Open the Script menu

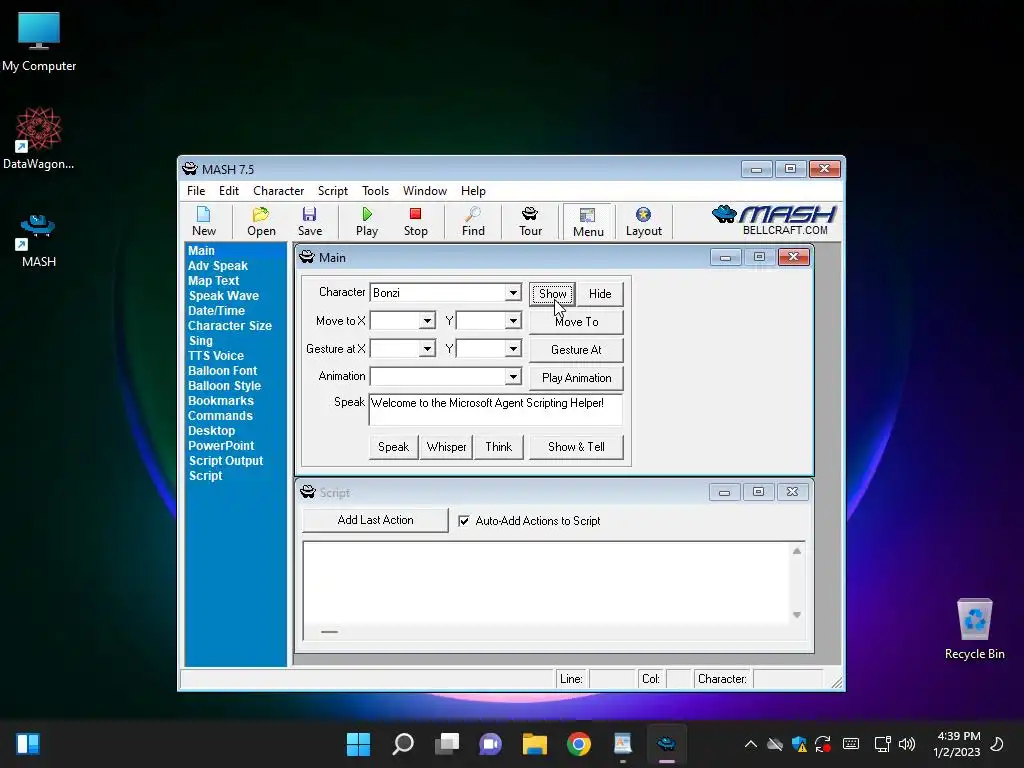[x=332, y=191]
